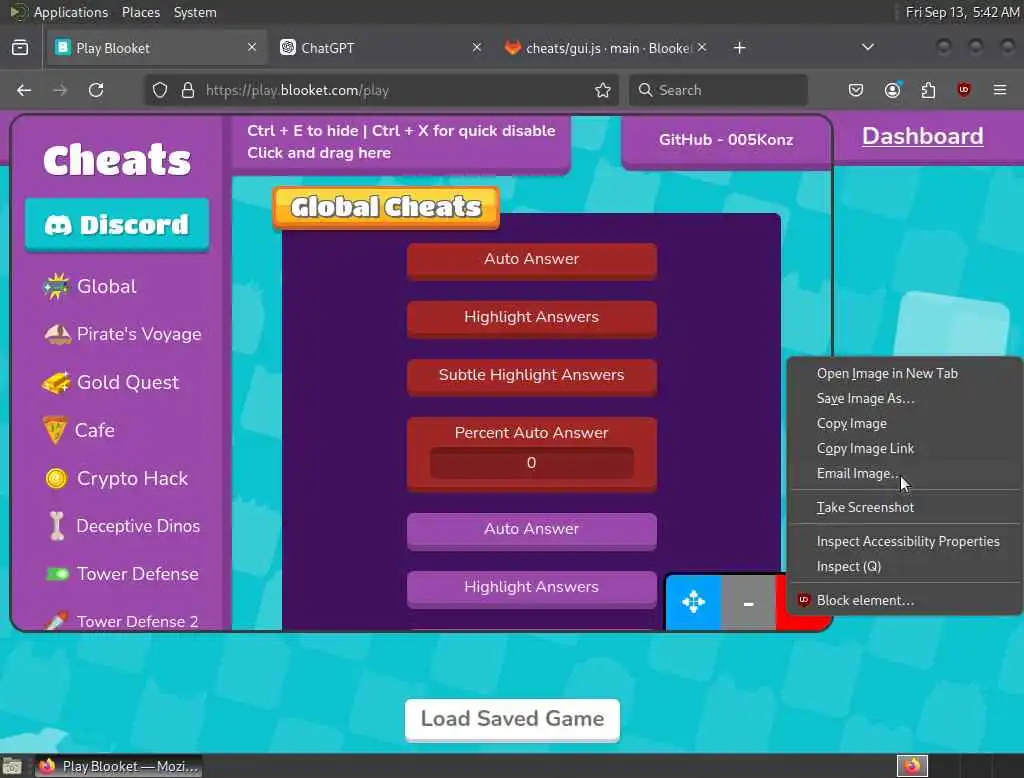
Task: Open the Discord button
Action: (x=117, y=225)
